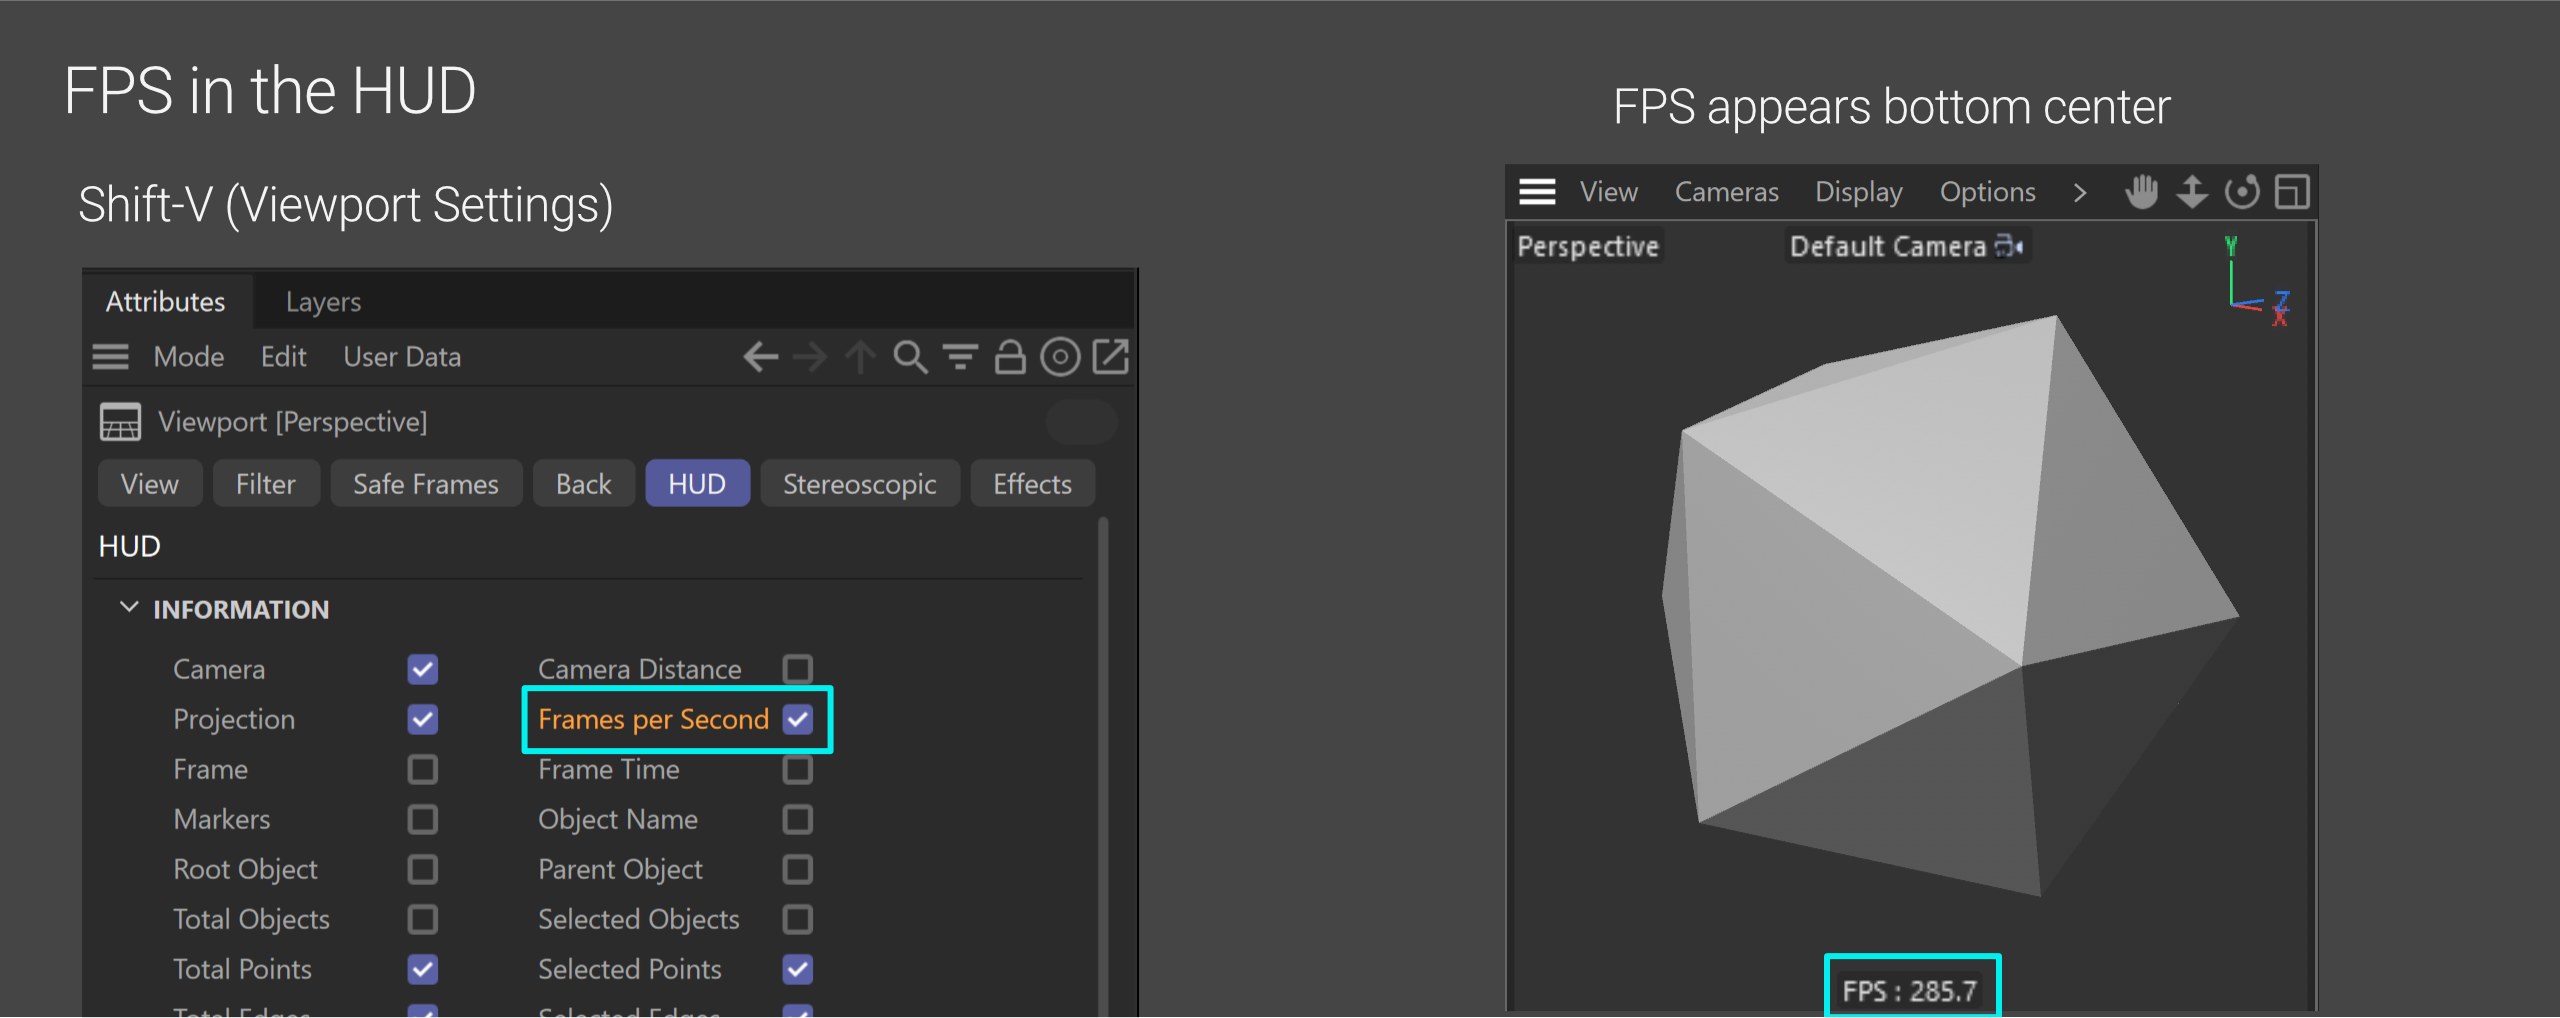Viewport: 2560px width, 1018px height.
Task: Switch to the Layers tab
Action: click(x=322, y=301)
